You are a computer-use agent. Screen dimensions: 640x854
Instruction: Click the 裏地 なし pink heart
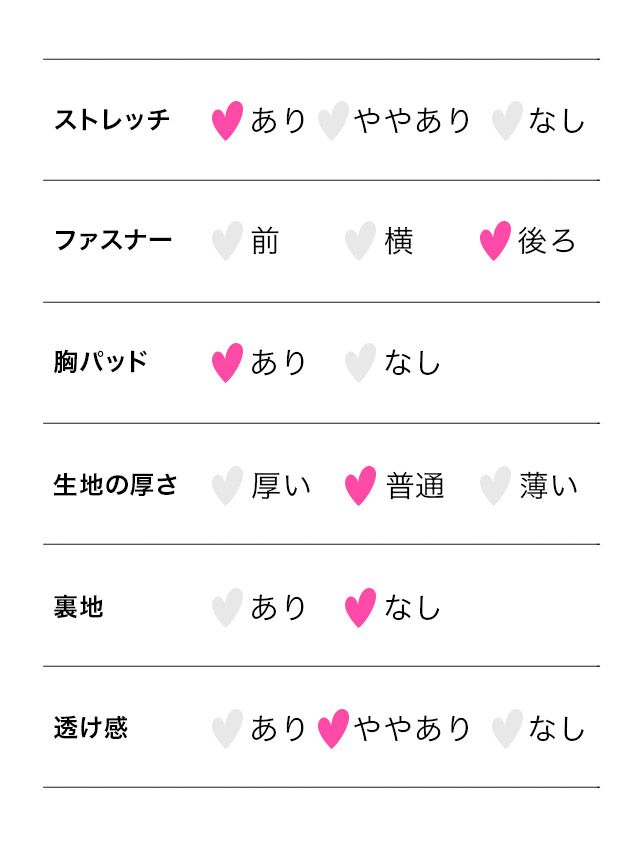[360, 607]
